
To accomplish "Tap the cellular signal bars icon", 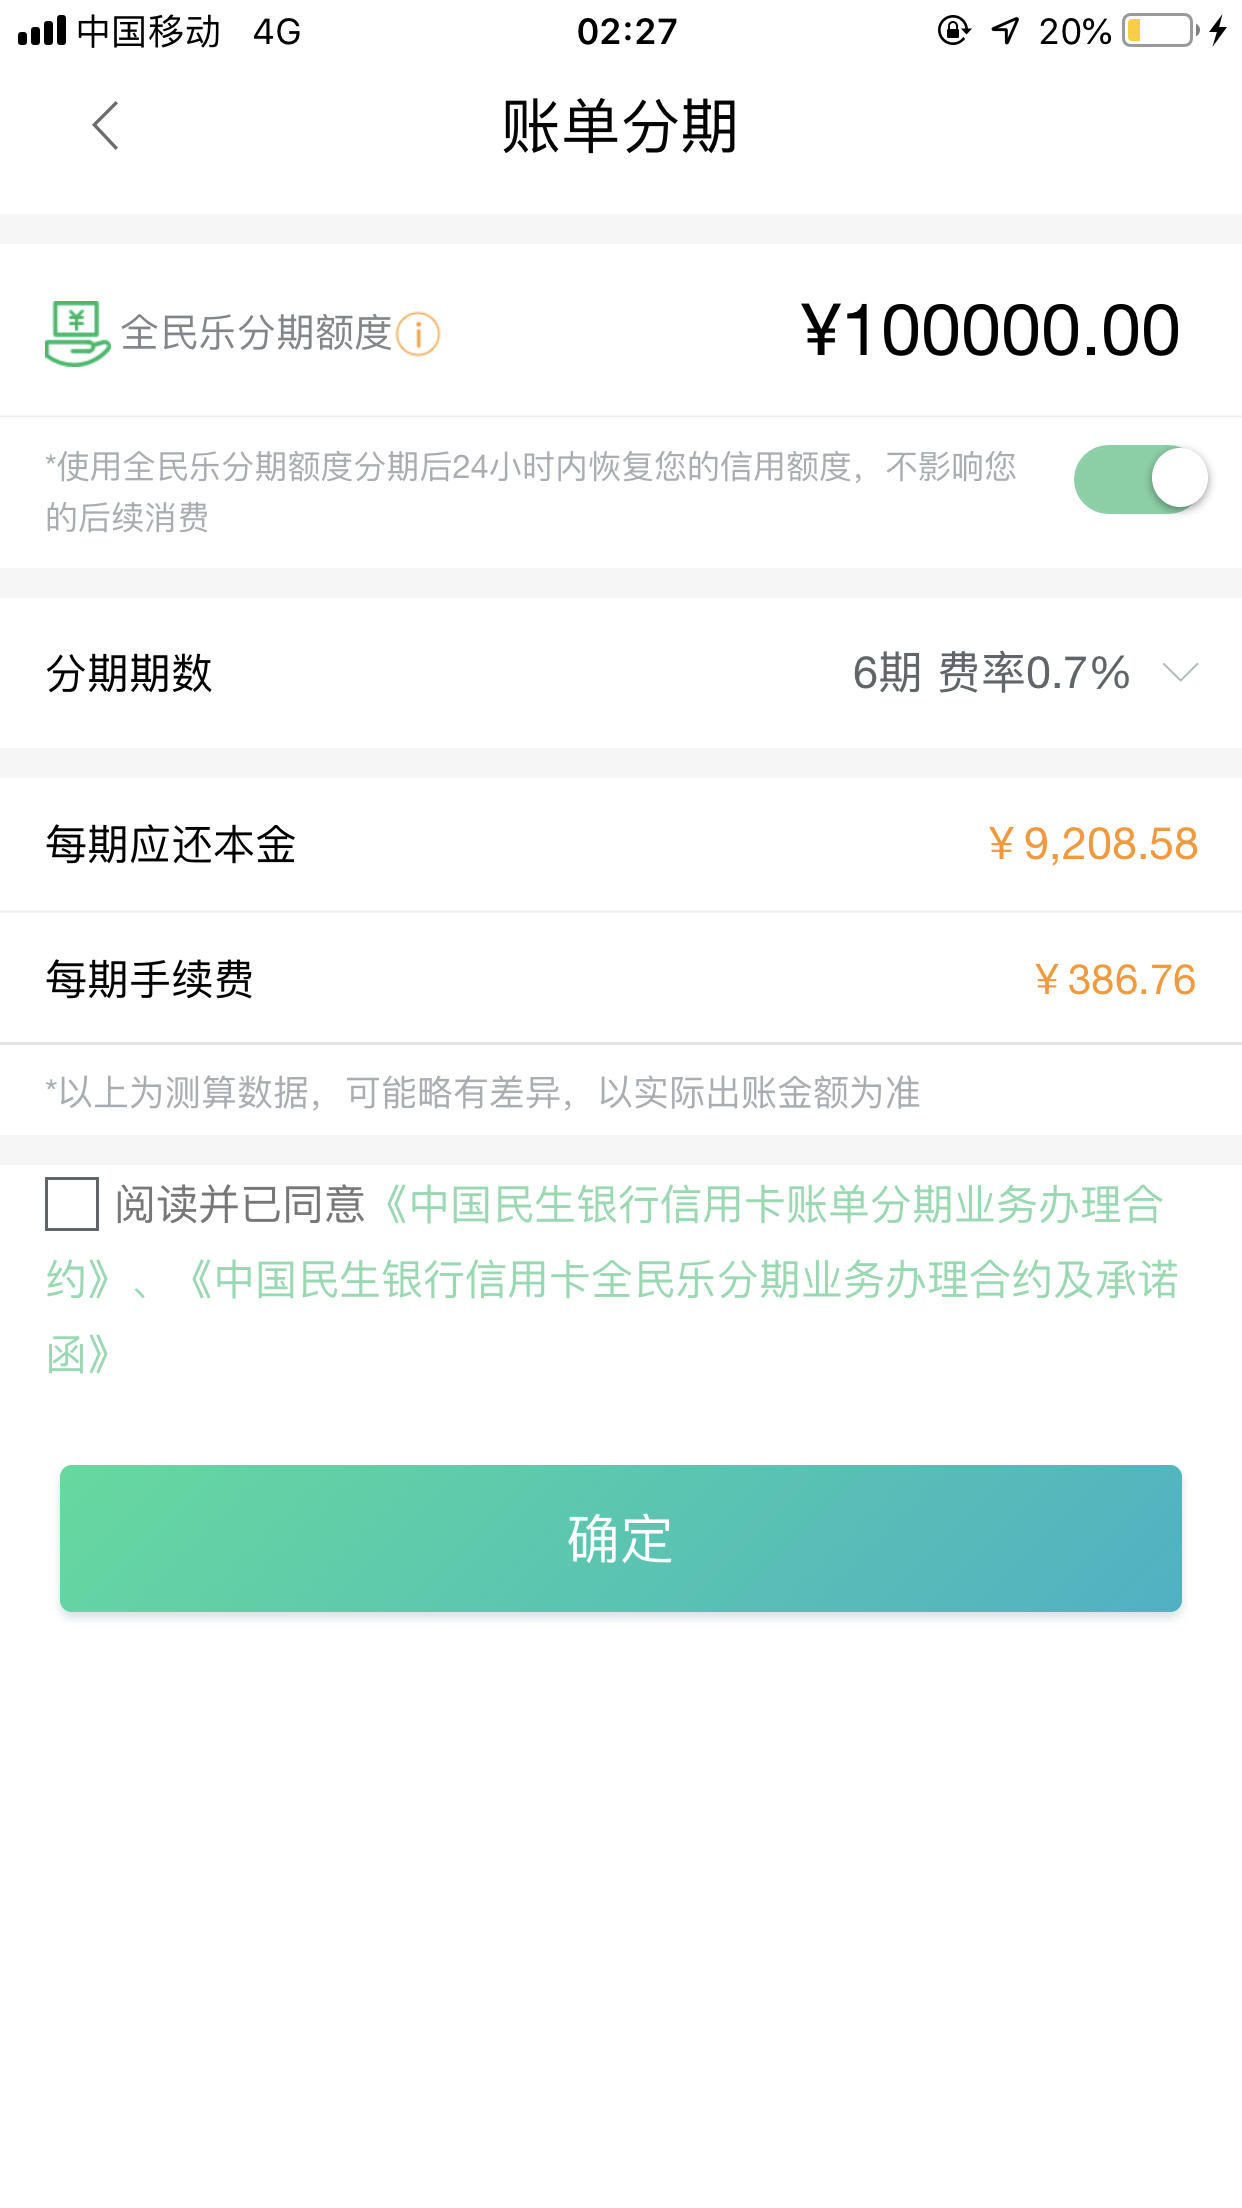I will click(x=42, y=31).
